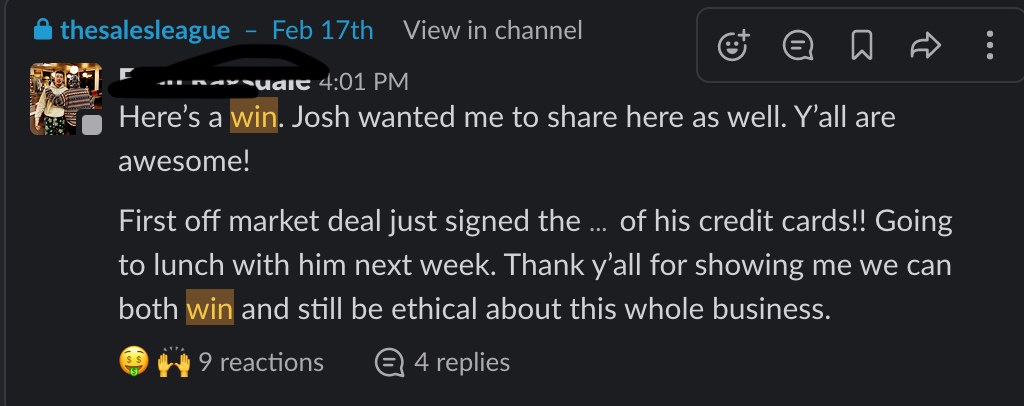Click the highlighted "win" after "both"

(209, 309)
